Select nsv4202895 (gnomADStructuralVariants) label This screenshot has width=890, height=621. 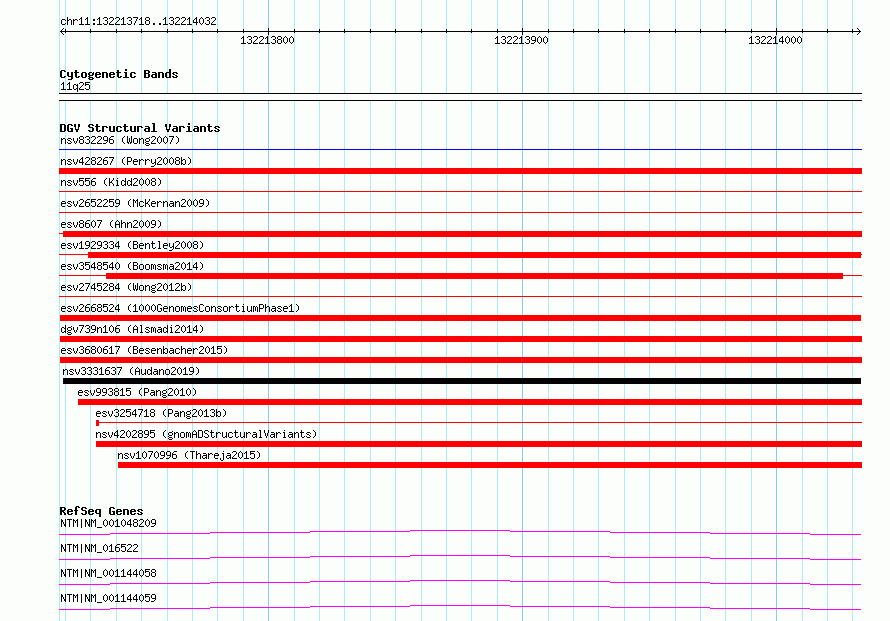206,434
